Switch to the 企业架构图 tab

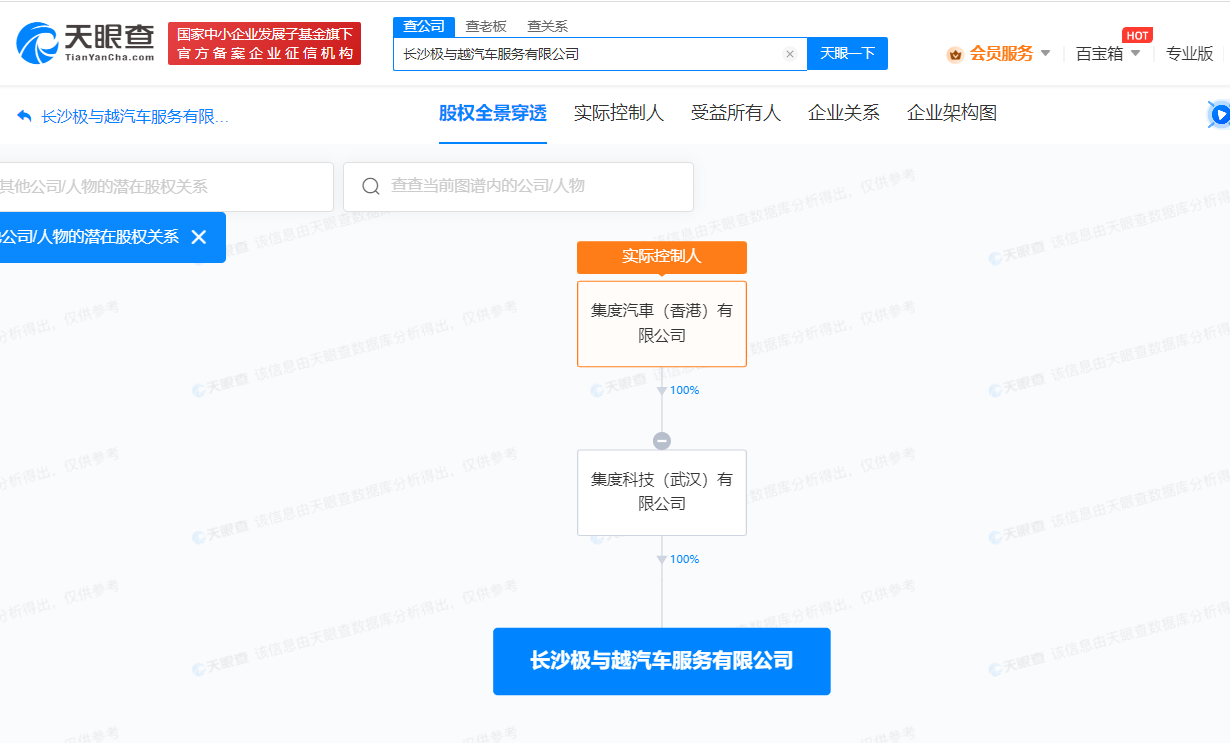click(952, 114)
